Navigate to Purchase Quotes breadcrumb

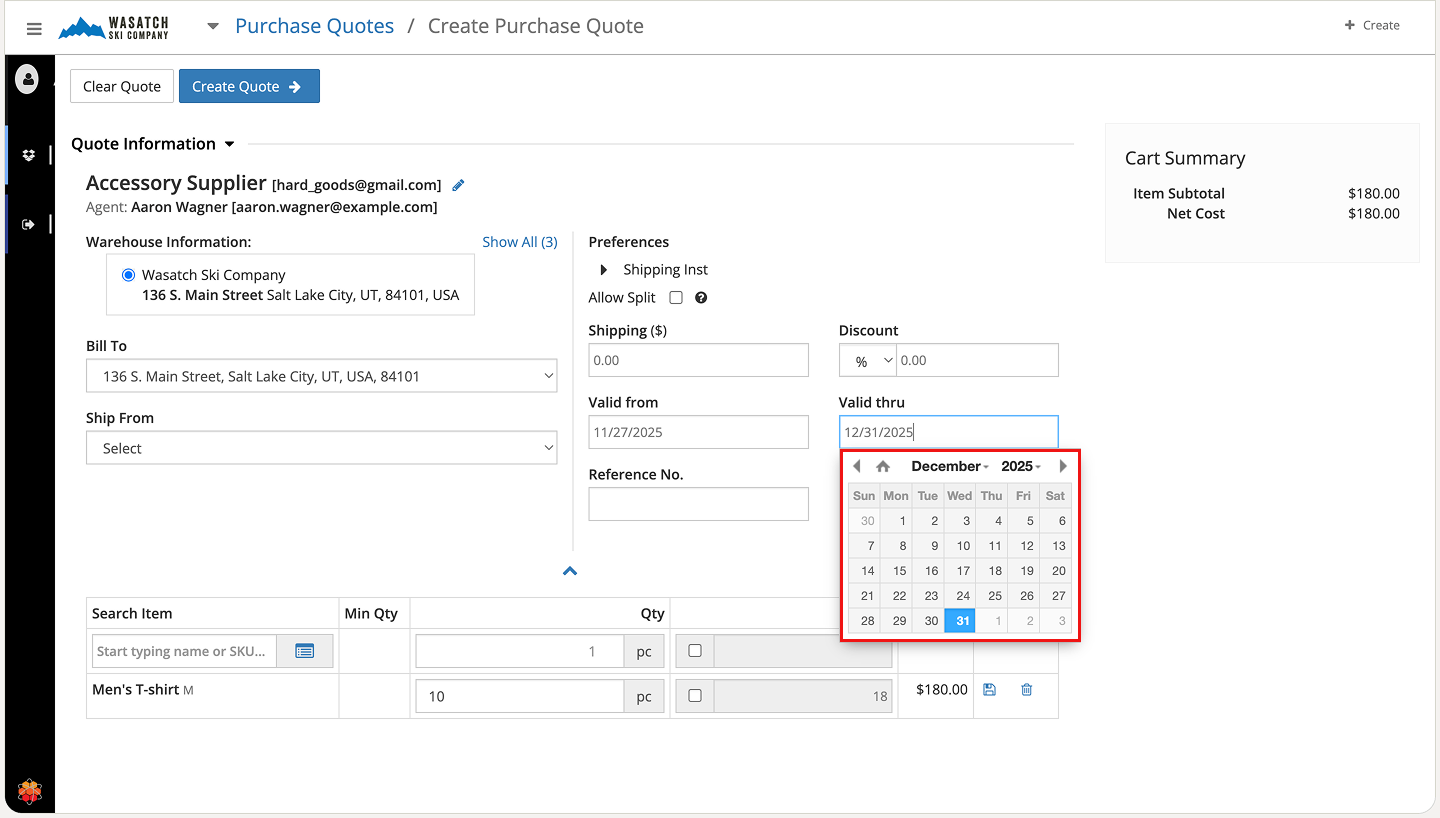tap(314, 26)
